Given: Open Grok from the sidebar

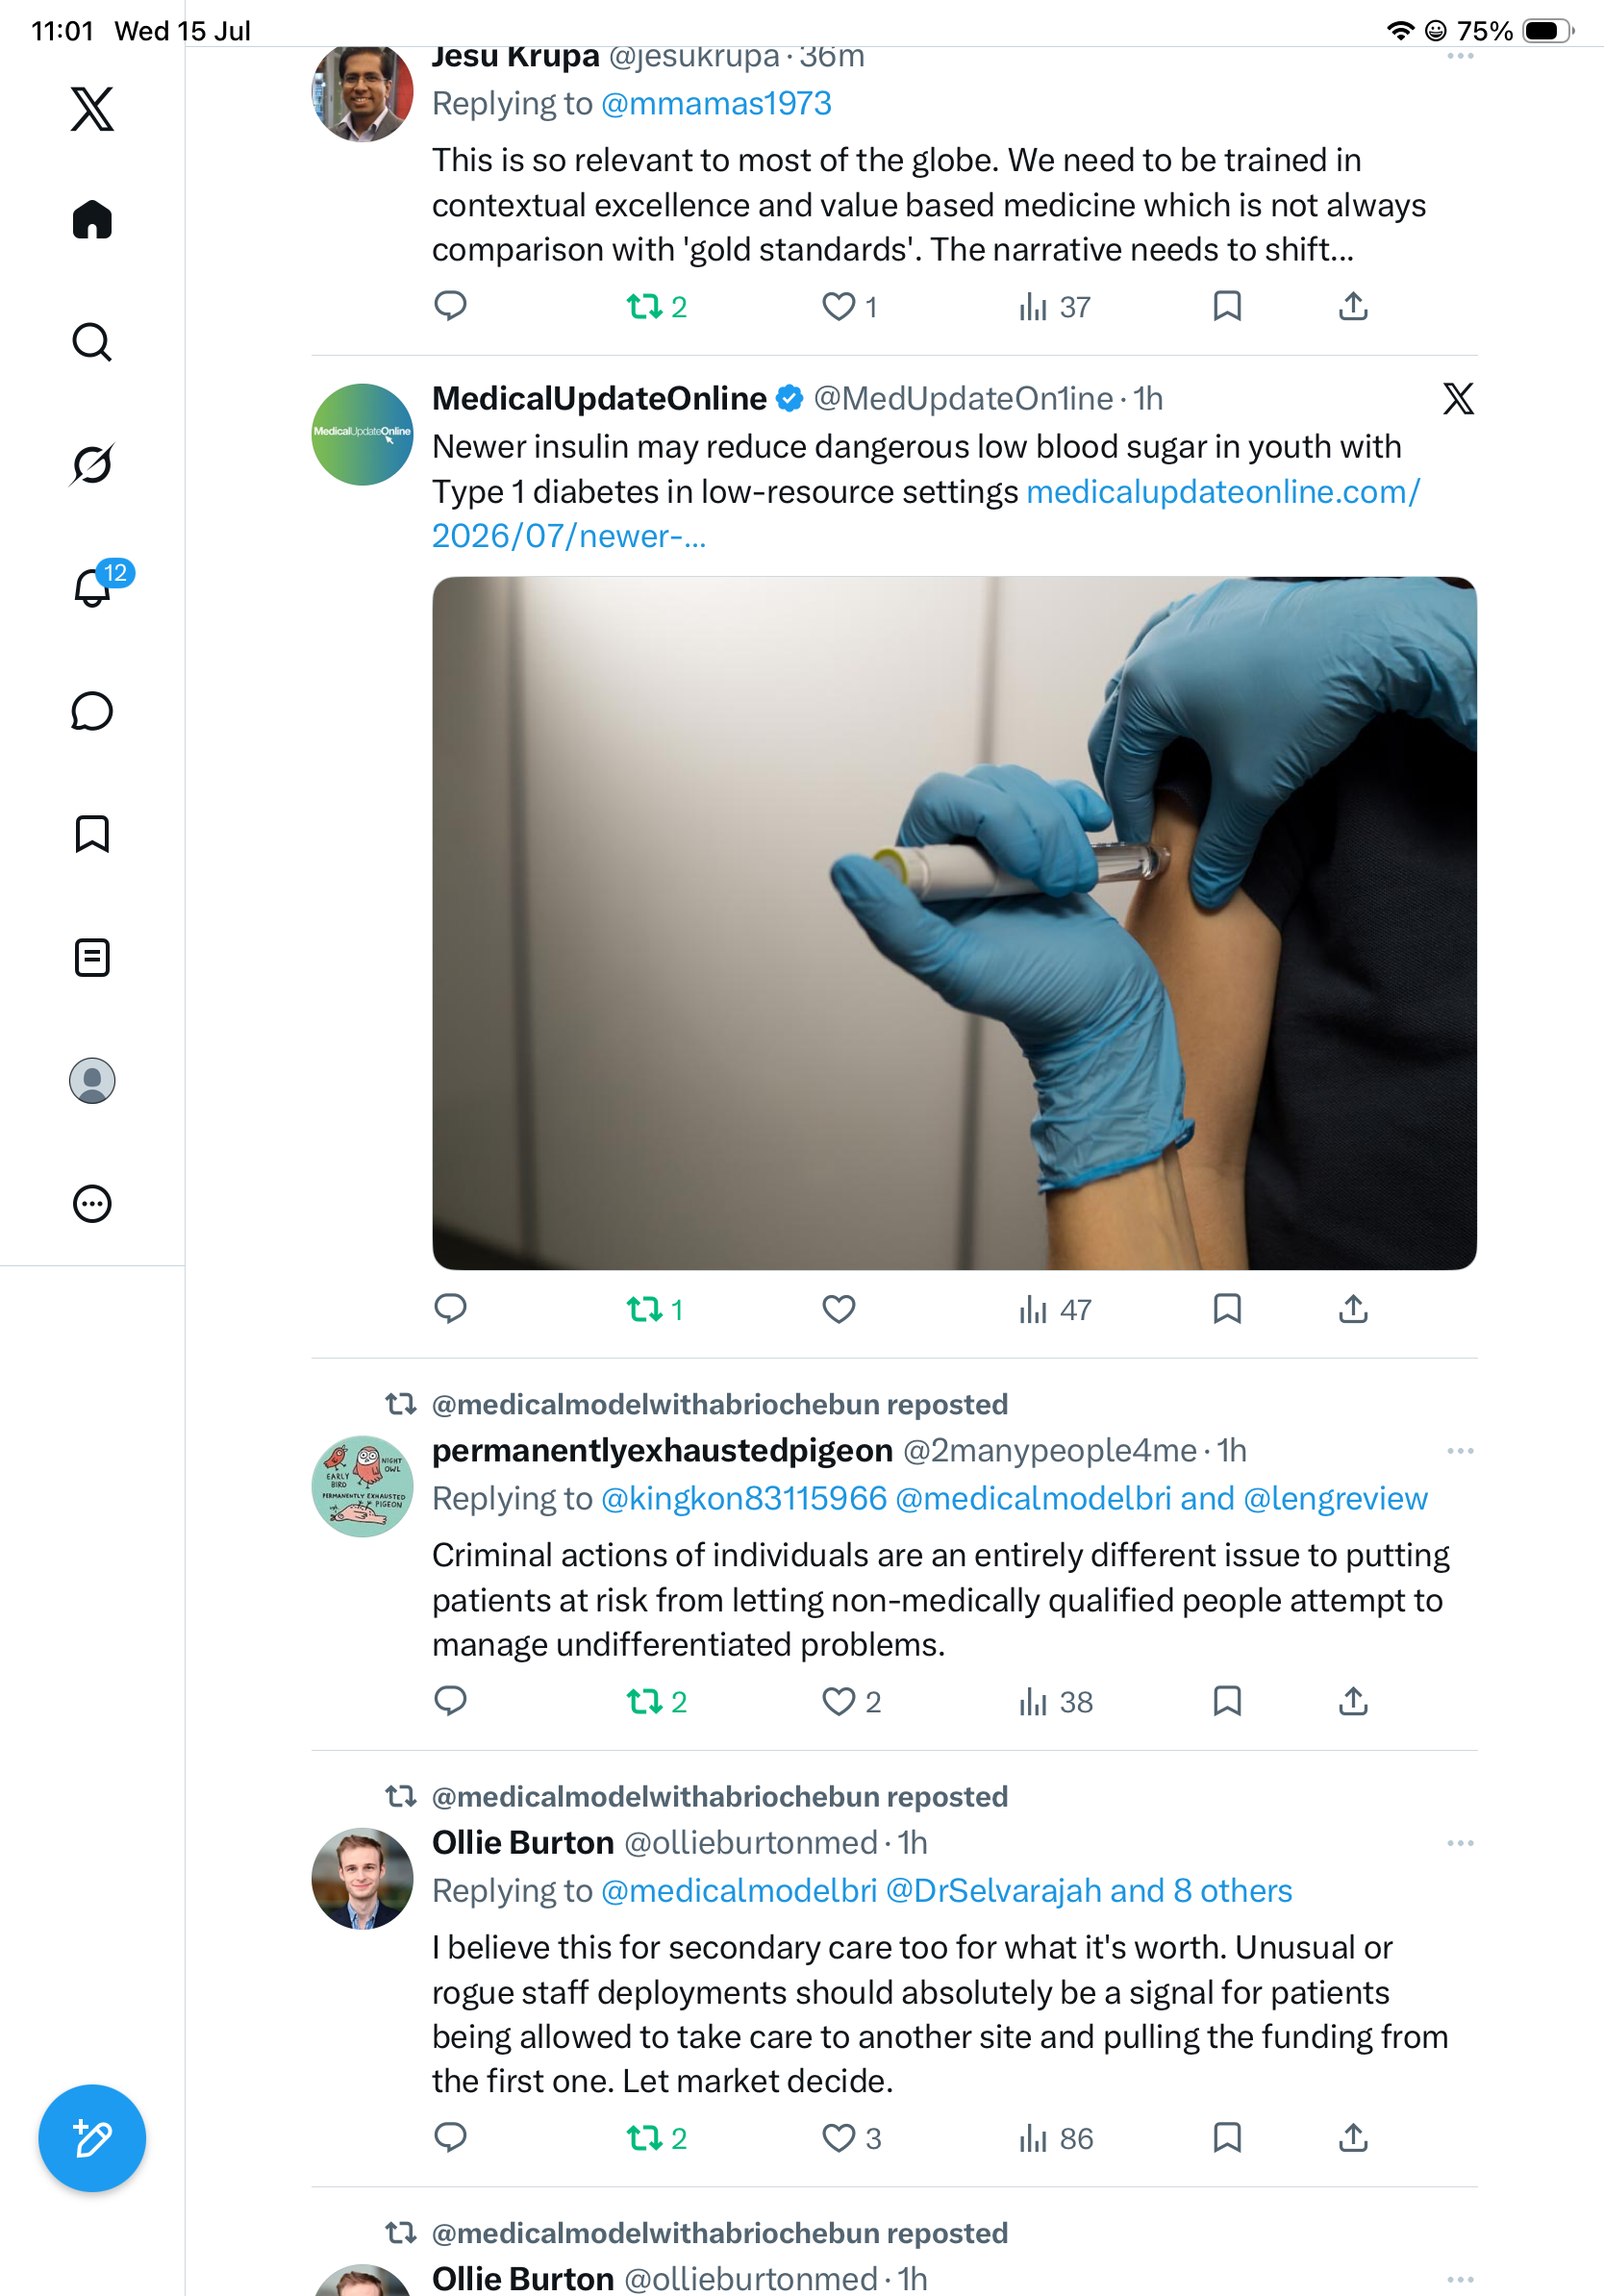Looking at the screenshot, I should pos(92,464).
